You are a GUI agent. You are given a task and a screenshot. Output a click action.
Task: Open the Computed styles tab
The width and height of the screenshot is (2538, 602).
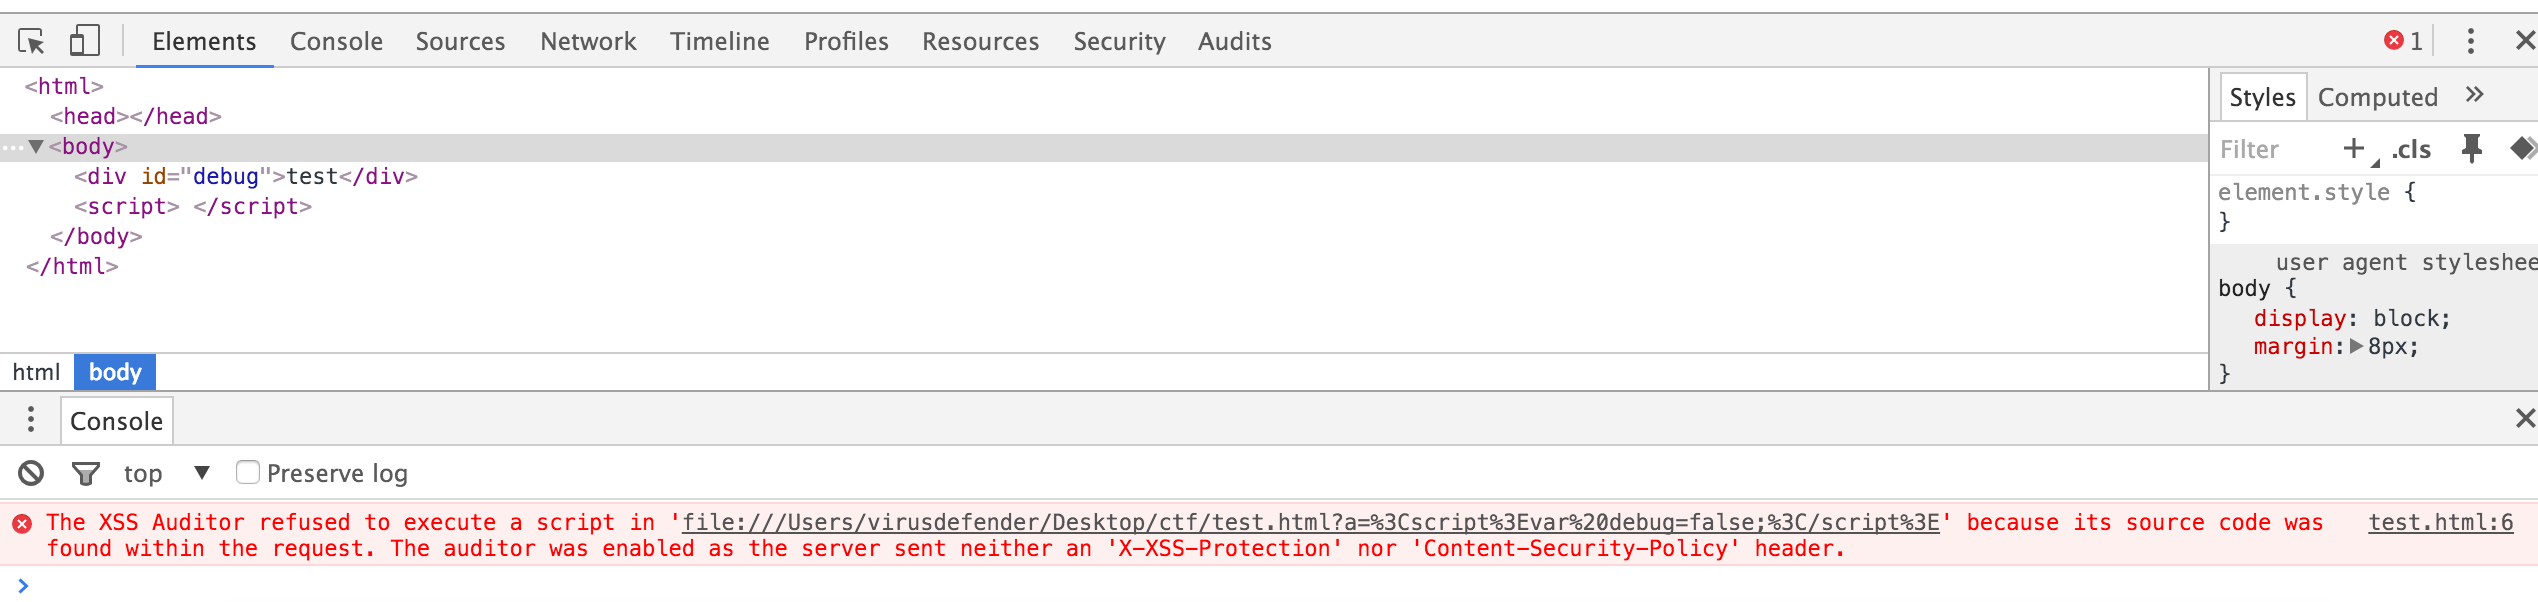coord(2377,97)
